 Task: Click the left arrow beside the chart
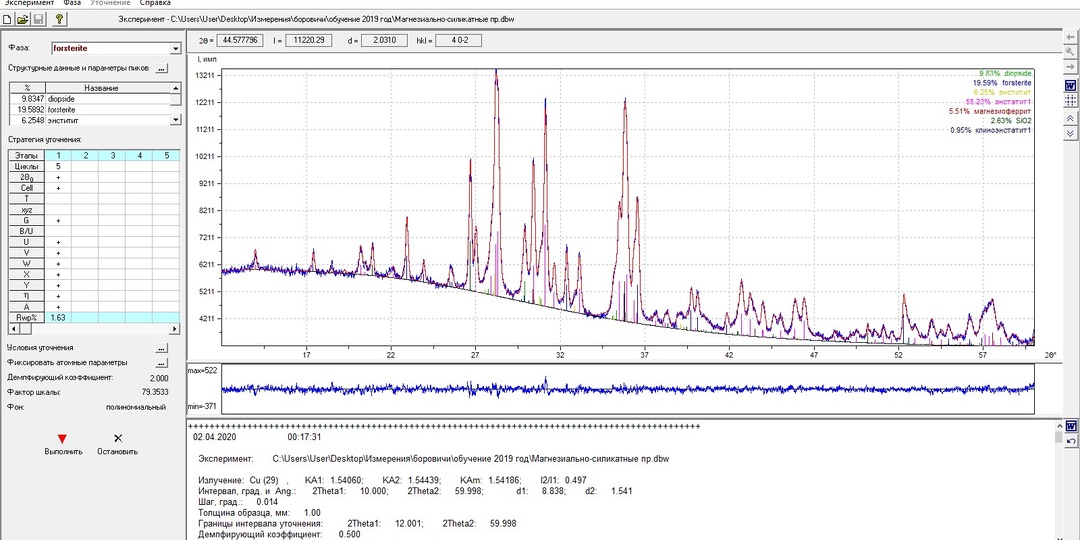(1070, 37)
